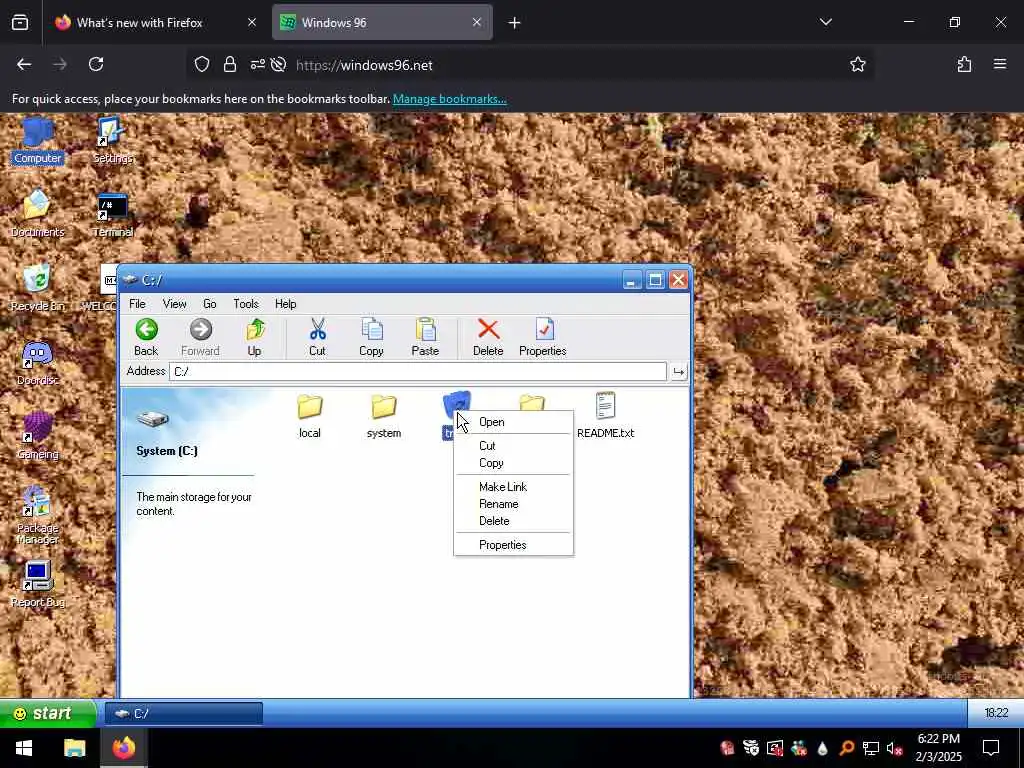1024x768 pixels.
Task: Open Firefox View at top left
Action: [x=20, y=22]
